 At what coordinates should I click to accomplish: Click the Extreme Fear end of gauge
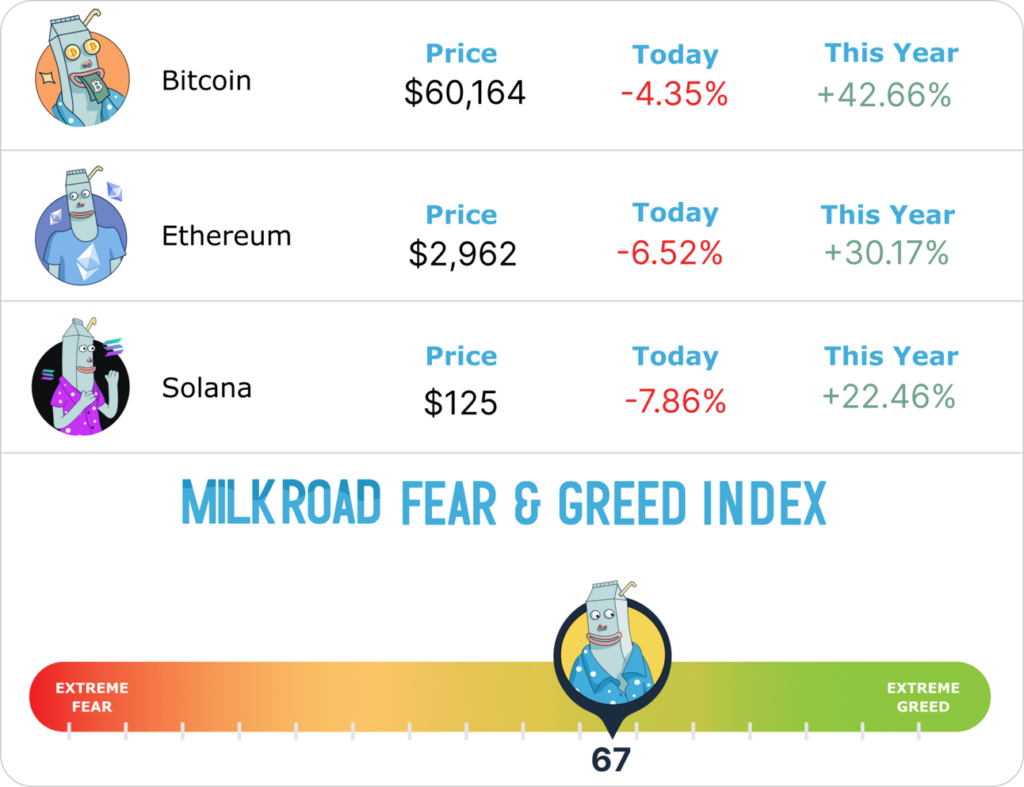(91, 697)
